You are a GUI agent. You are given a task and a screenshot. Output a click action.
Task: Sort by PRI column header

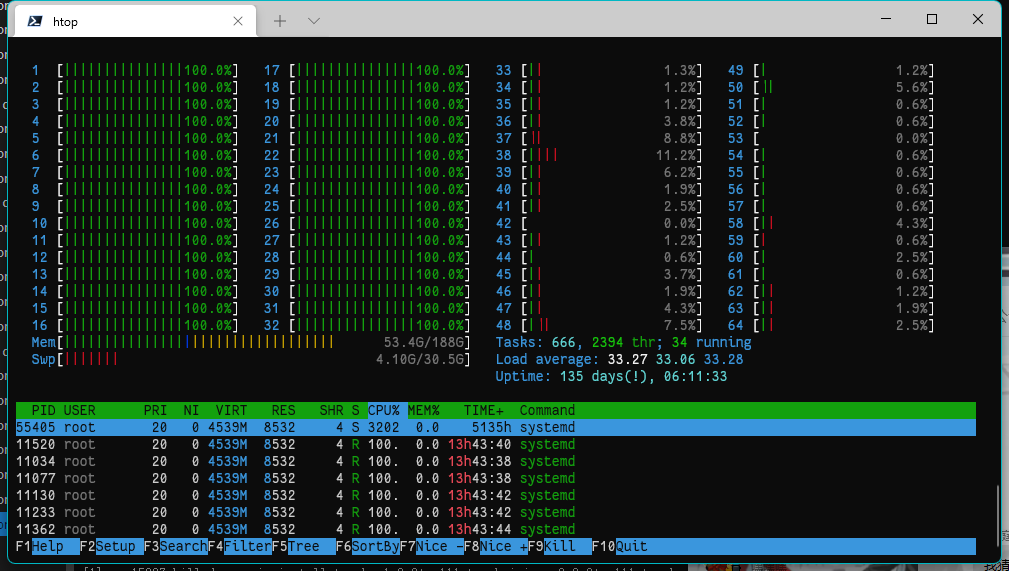click(x=155, y=411)
